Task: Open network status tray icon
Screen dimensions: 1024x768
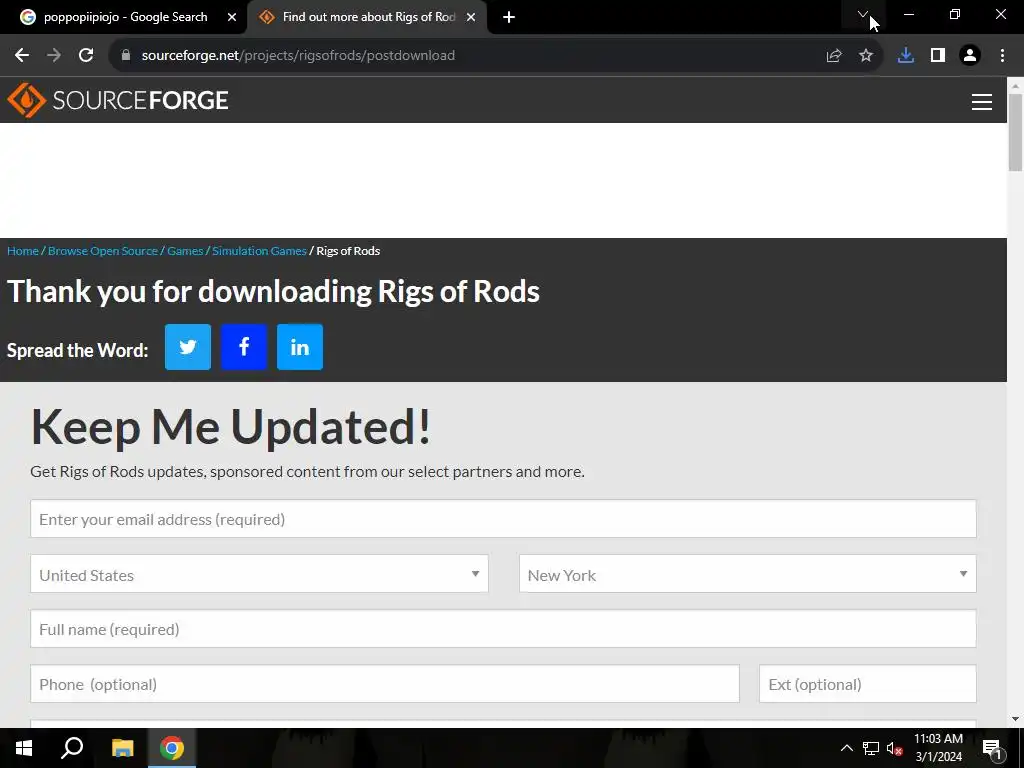Action: (x=871, y=748)
